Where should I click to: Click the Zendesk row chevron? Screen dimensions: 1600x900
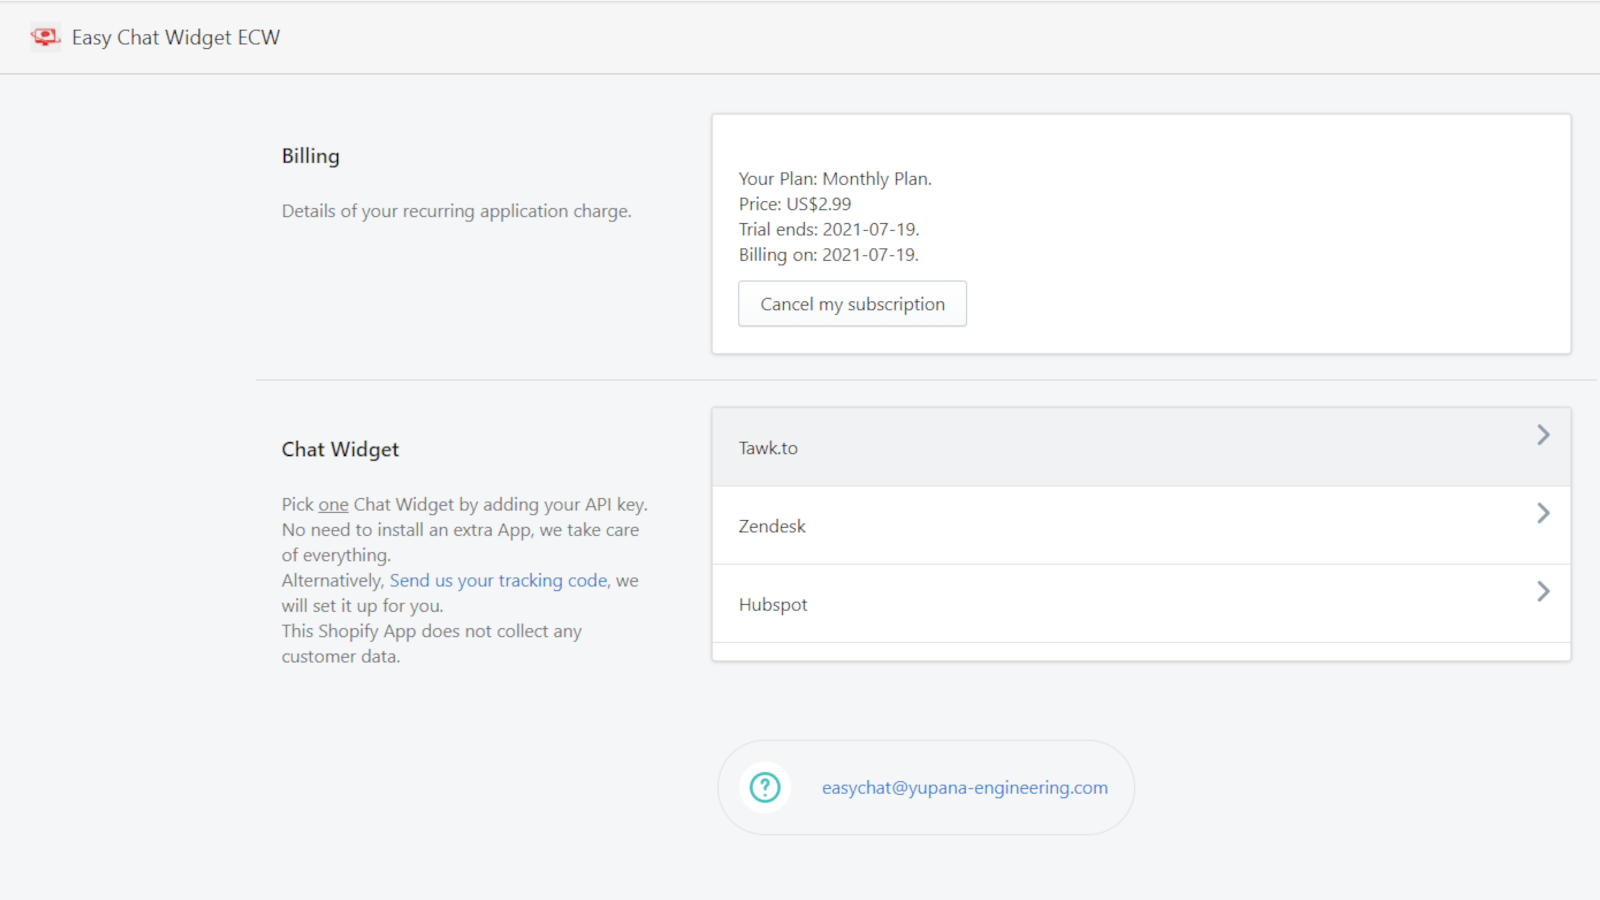click(1542, 513)
